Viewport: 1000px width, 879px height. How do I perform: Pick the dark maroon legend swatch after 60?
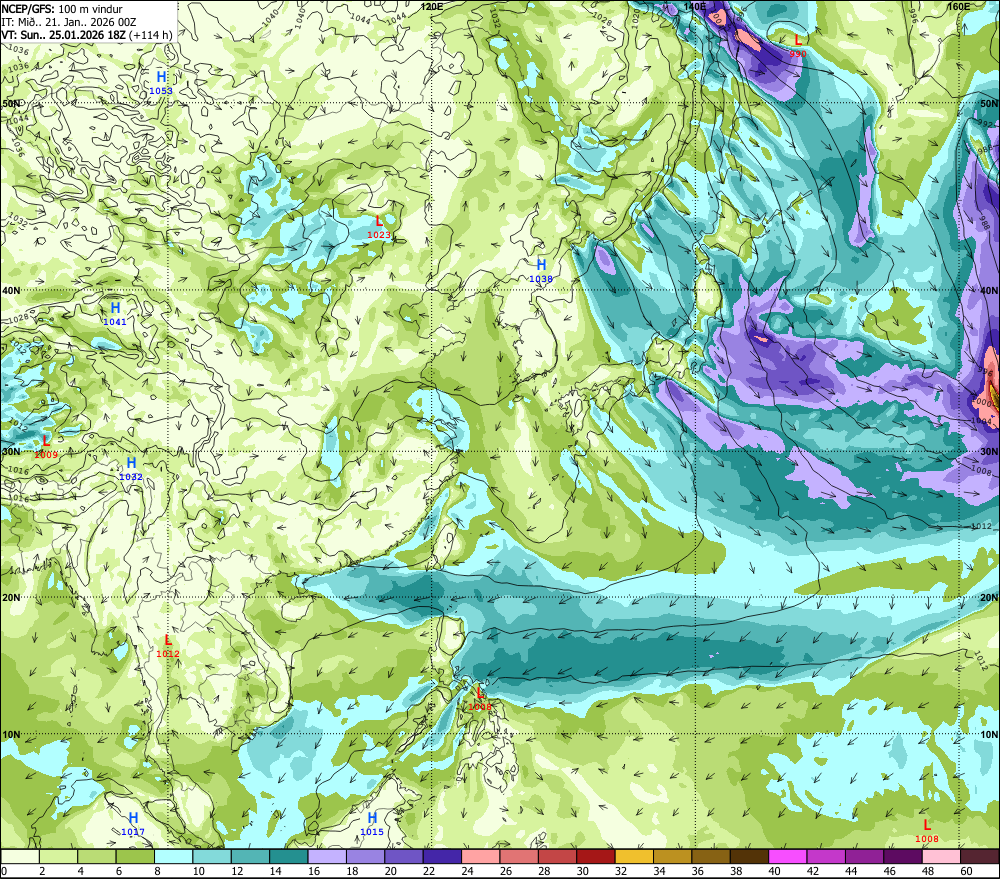pyautogui.click(x=980, y=856)
